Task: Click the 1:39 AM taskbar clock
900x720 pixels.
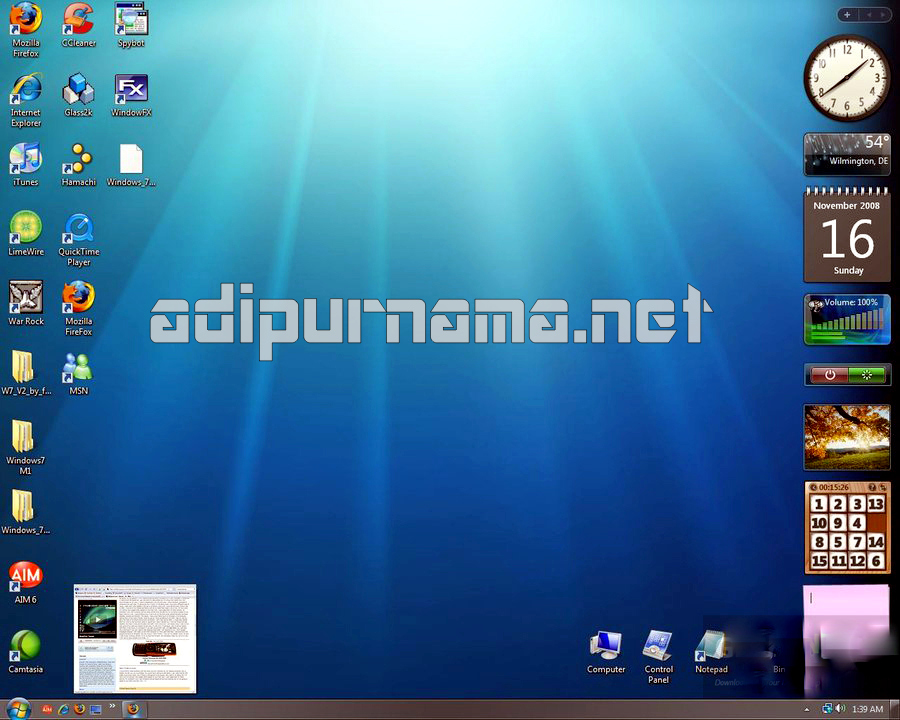Action: (x=867, y=709)
